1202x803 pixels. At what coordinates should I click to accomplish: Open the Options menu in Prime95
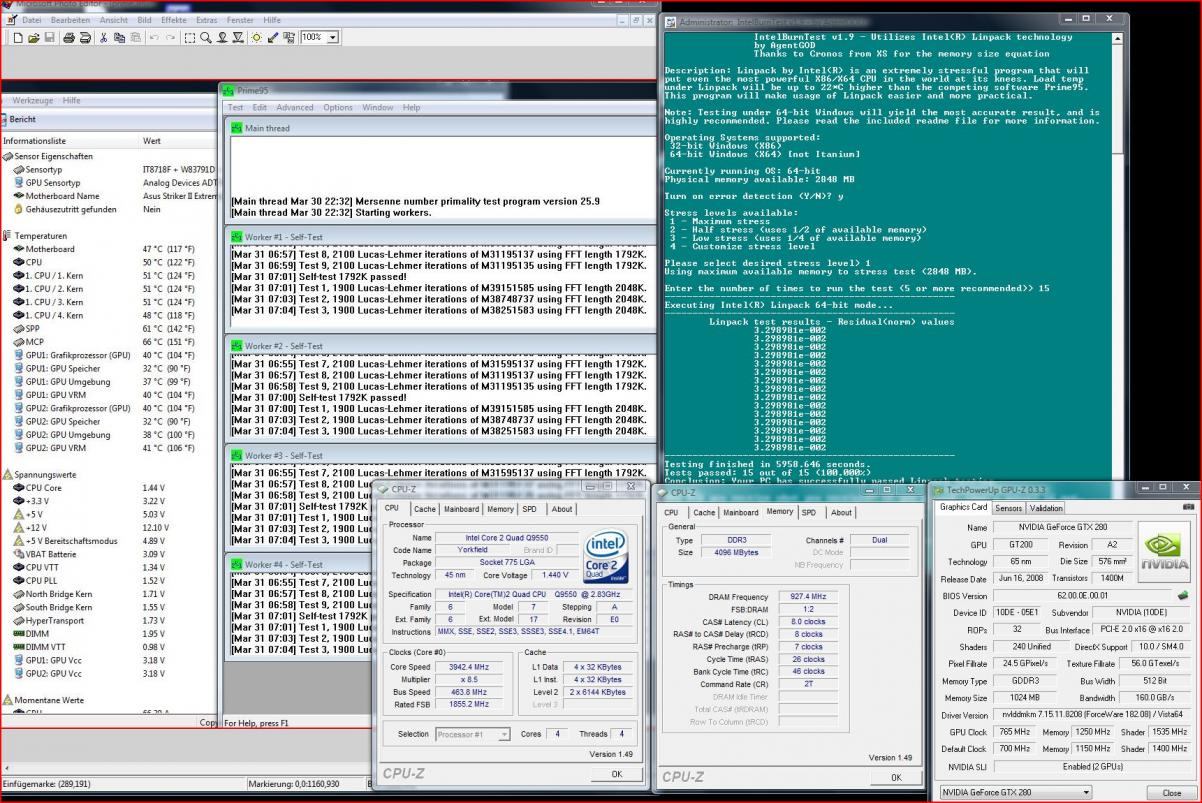coord(338,107)
